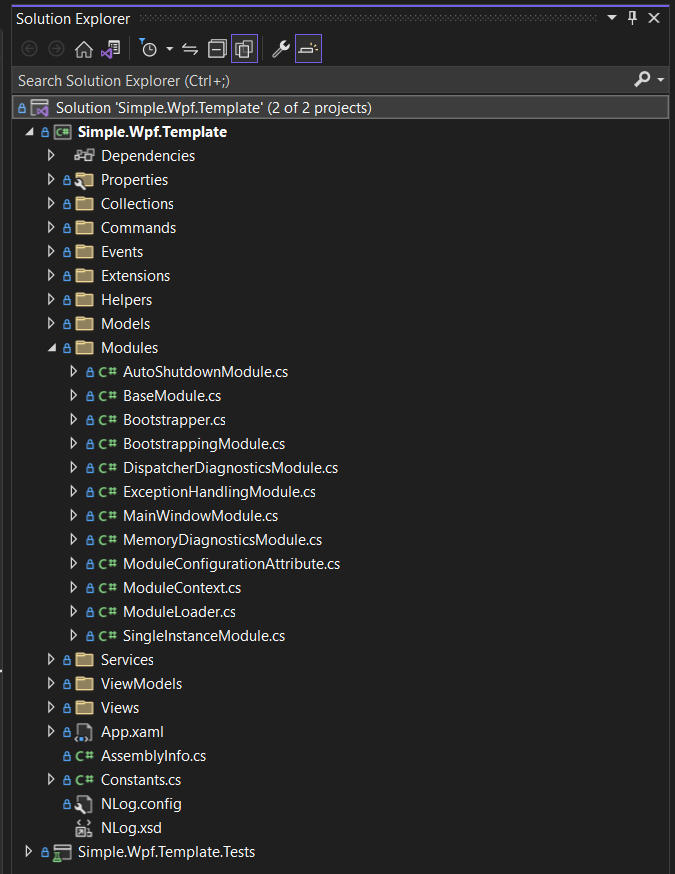
Task: Open the Window Position dropdown menu
Action: coord(612,18)
